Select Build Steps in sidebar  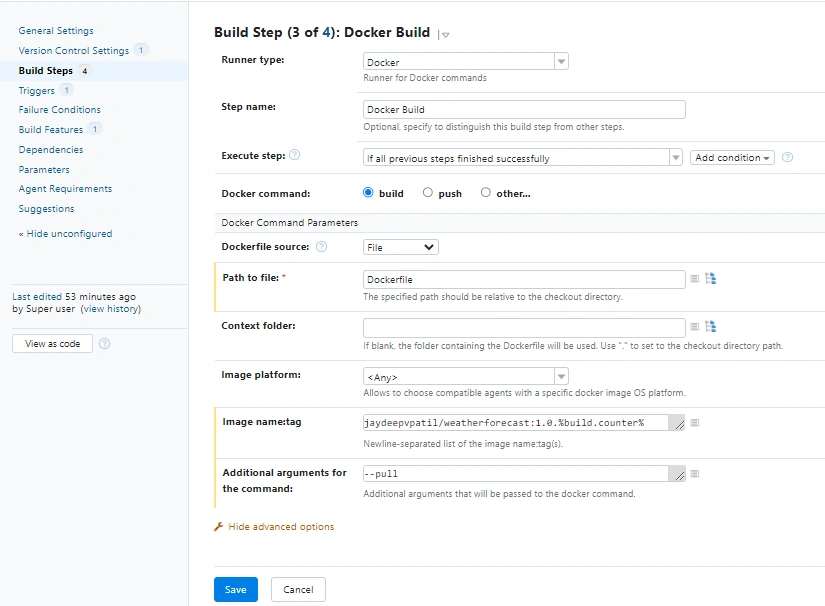(46, 70)
